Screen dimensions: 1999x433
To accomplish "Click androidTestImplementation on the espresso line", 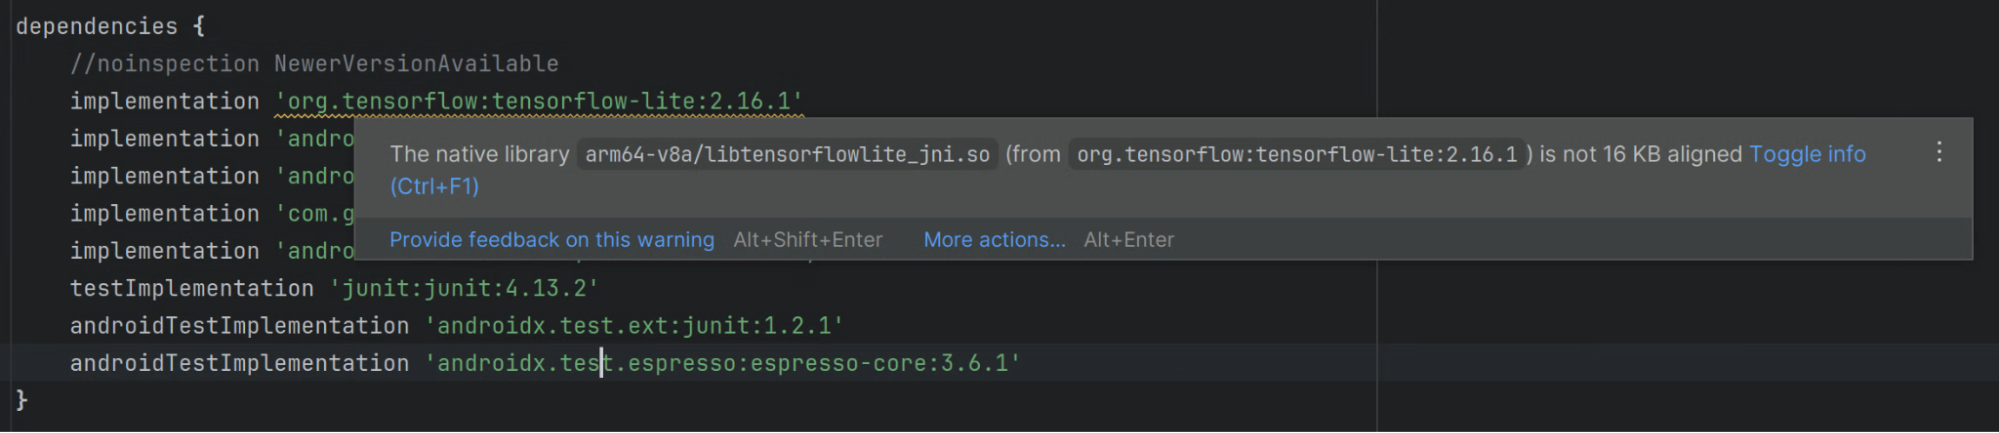I will pos(239,363).
